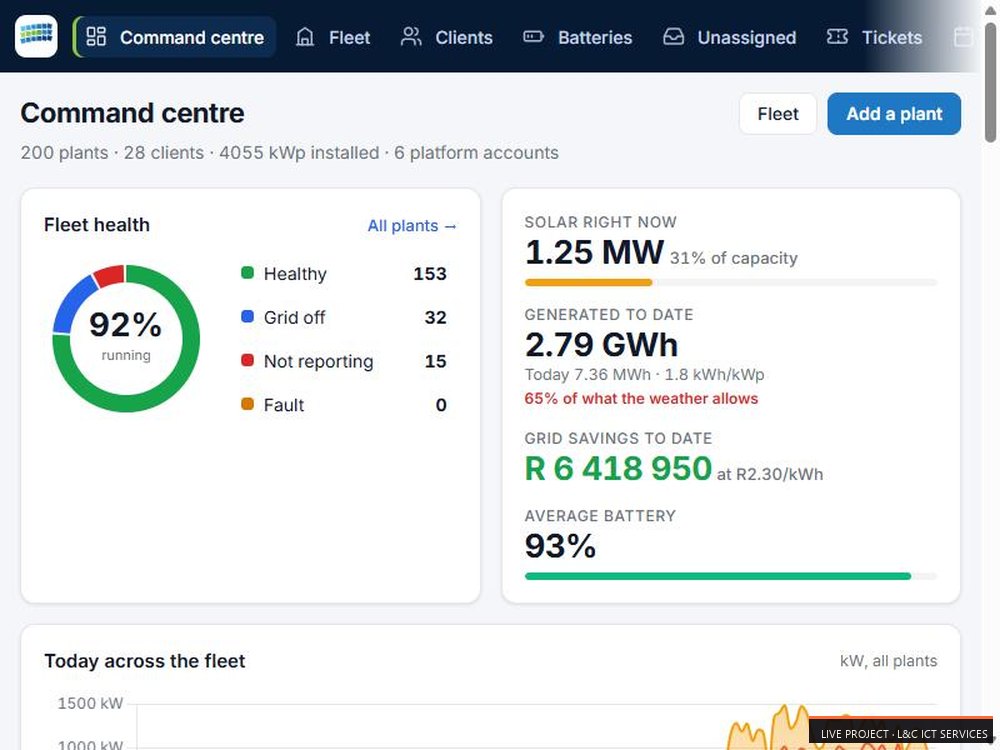Click '65% of what the weather allows'
The image size is (1000, 750).
tap(641, 399)
